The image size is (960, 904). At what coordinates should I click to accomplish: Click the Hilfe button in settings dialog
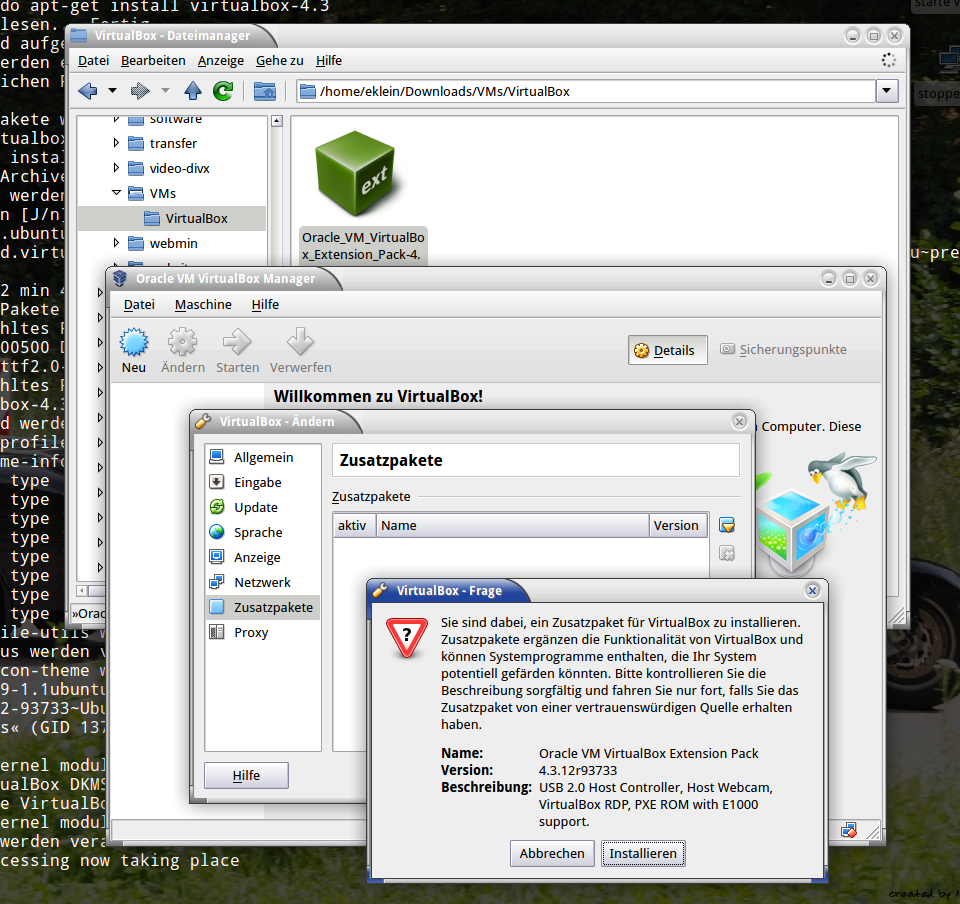click(x=246, y=775)
